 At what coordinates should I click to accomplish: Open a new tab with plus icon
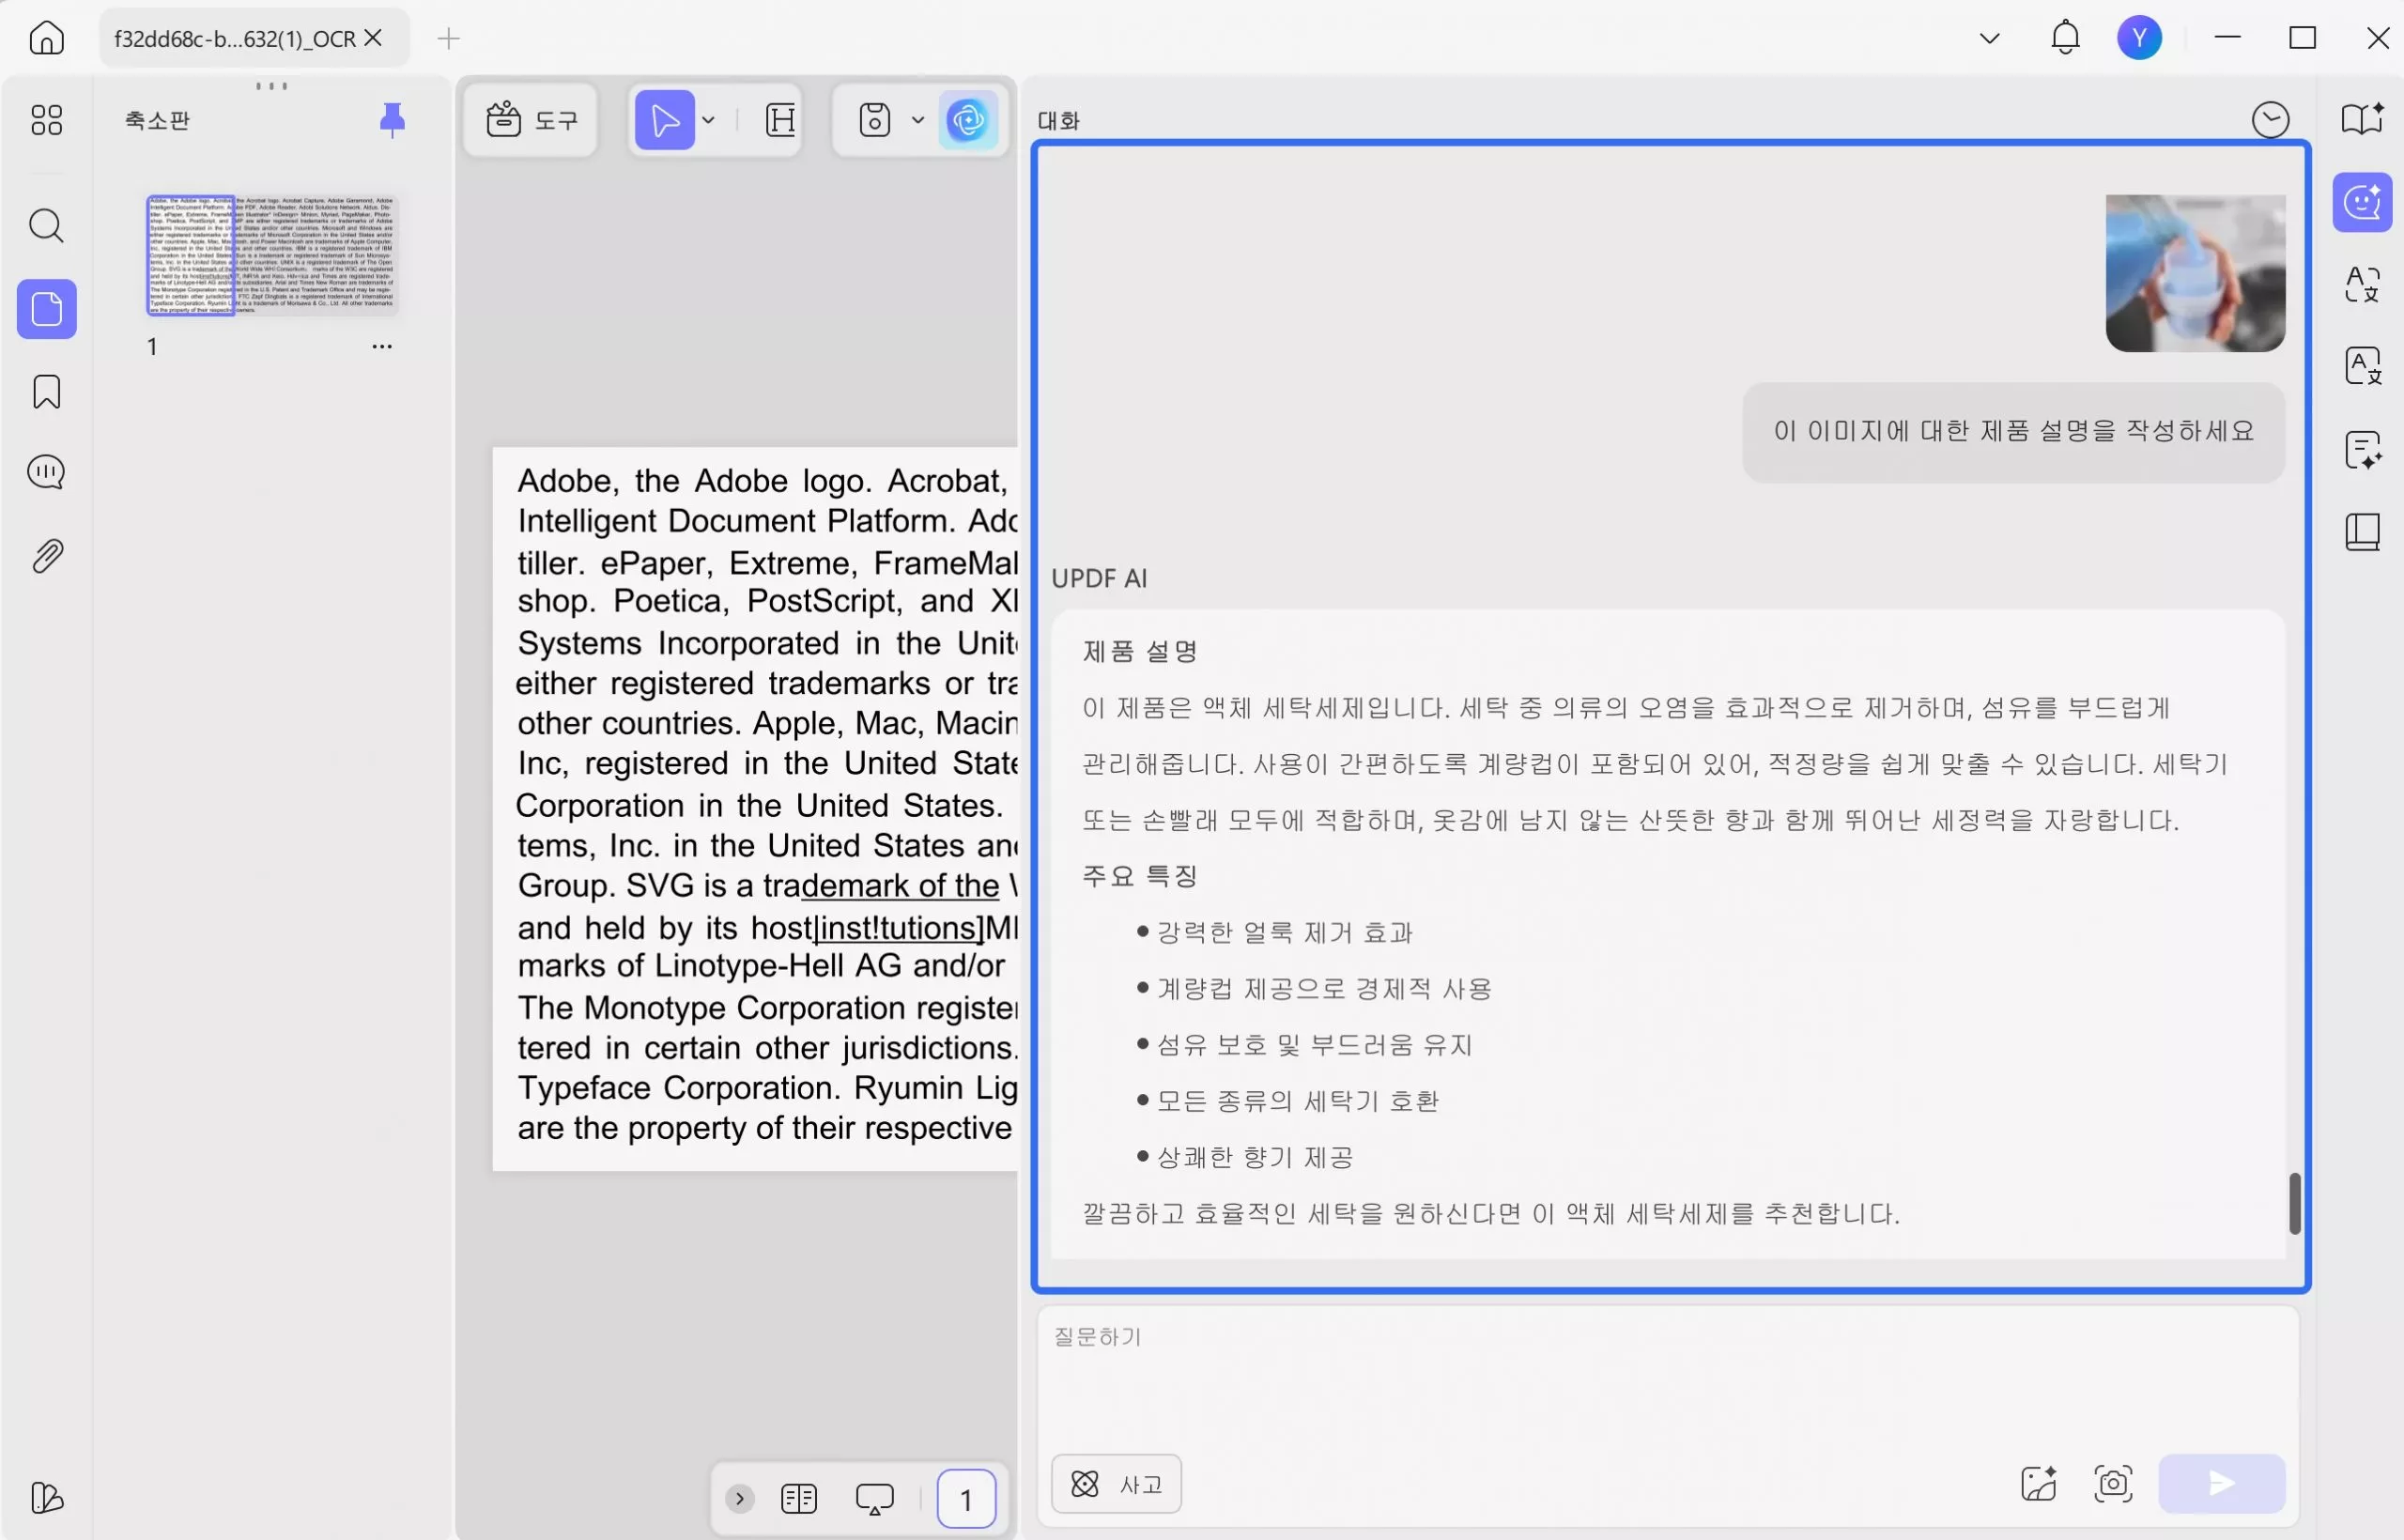point(449,39)
